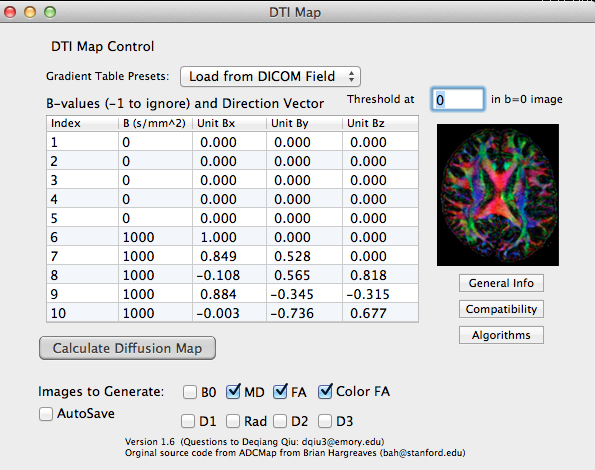Select the B value cell in row 6
595x470 pixels.
155,237
